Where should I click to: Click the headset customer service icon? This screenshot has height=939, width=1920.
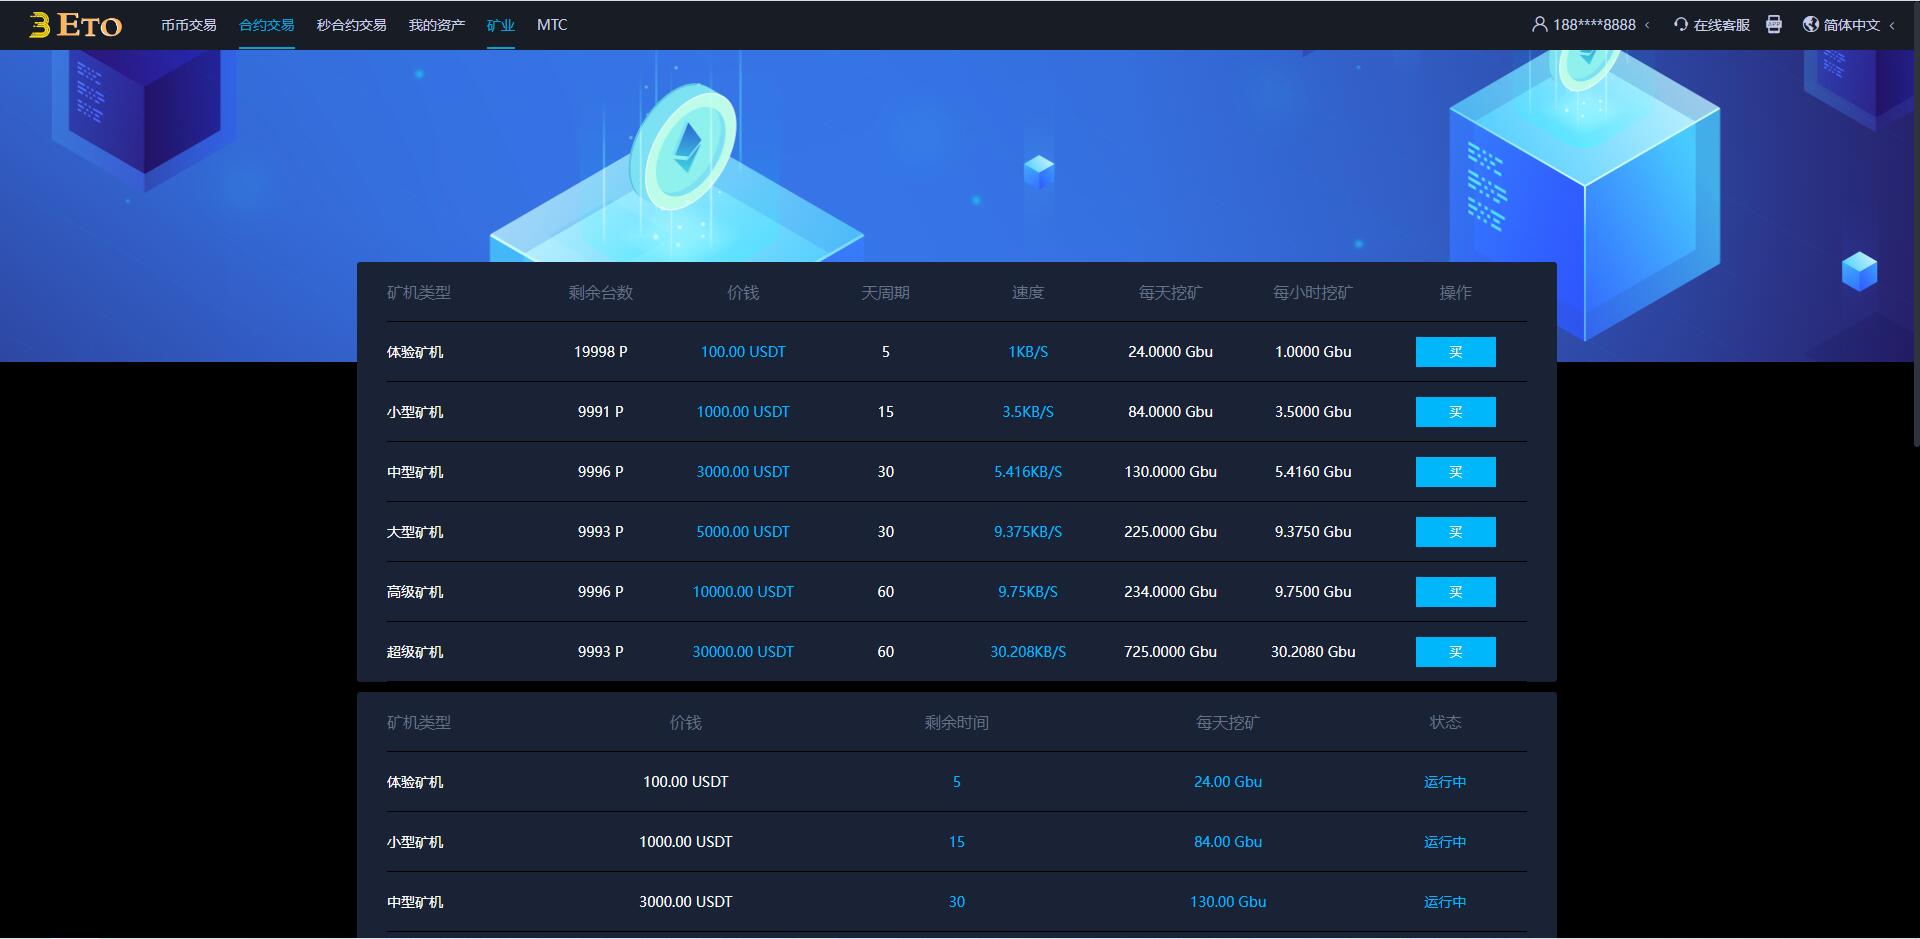click(x=1680, y=24)
